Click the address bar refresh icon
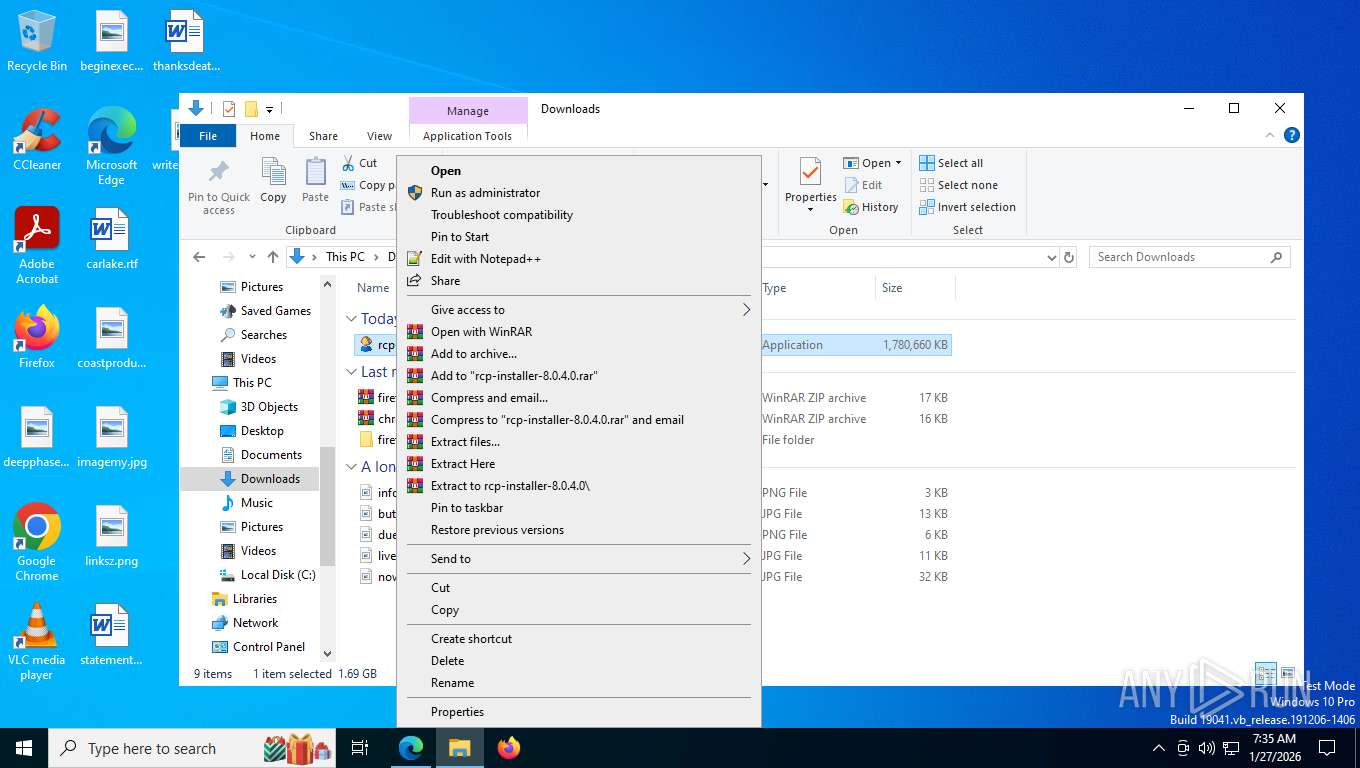Image resolution: width=1360 pixels, height=768 pixels. click(1069, 257)
